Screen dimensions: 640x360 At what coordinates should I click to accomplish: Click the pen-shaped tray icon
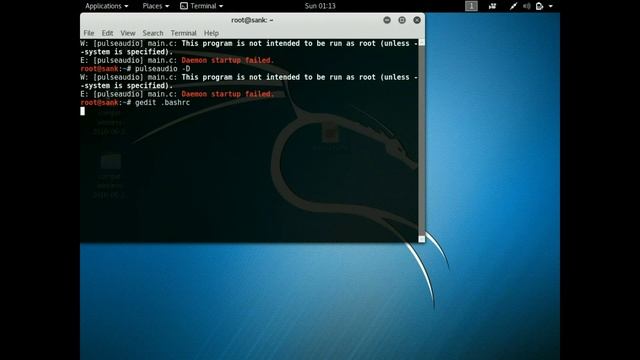click(513, 6)
